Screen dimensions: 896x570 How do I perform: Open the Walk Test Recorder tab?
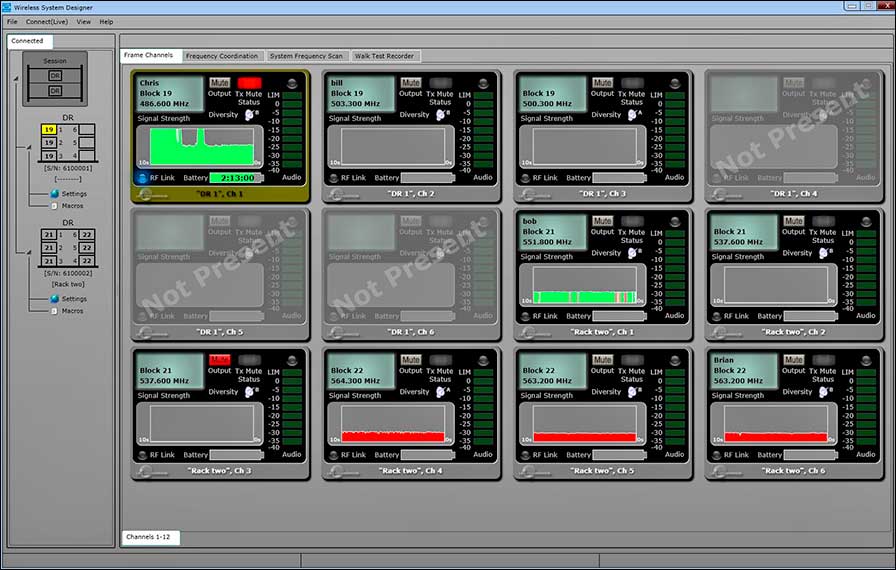(x=384, y=56)
